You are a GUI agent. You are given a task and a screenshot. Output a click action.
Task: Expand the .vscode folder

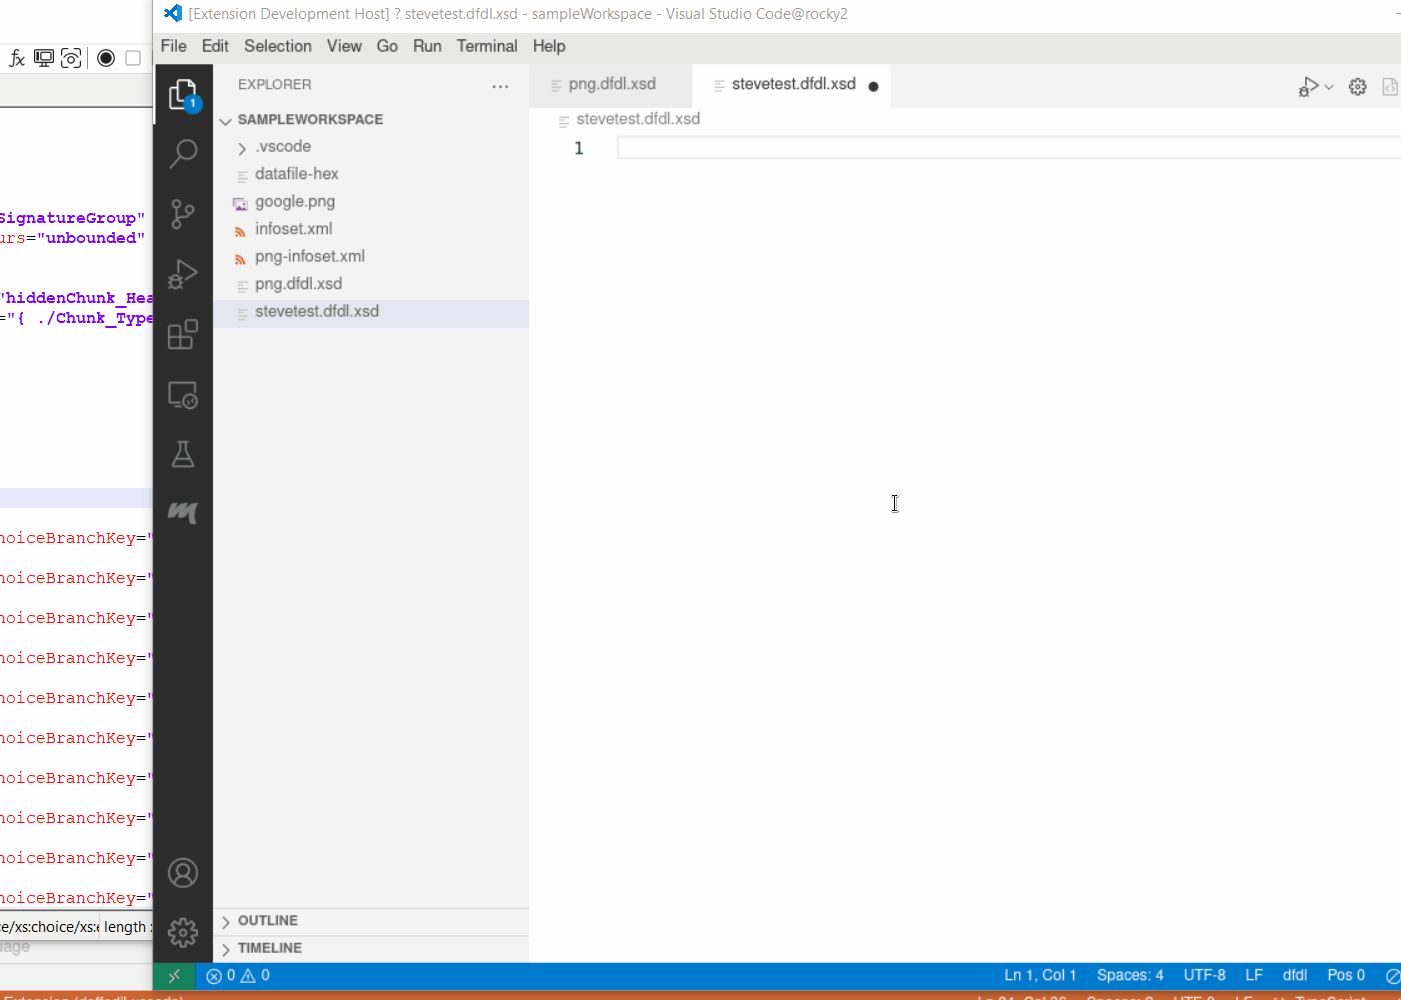pyautogui.click(x=242, y=146)
